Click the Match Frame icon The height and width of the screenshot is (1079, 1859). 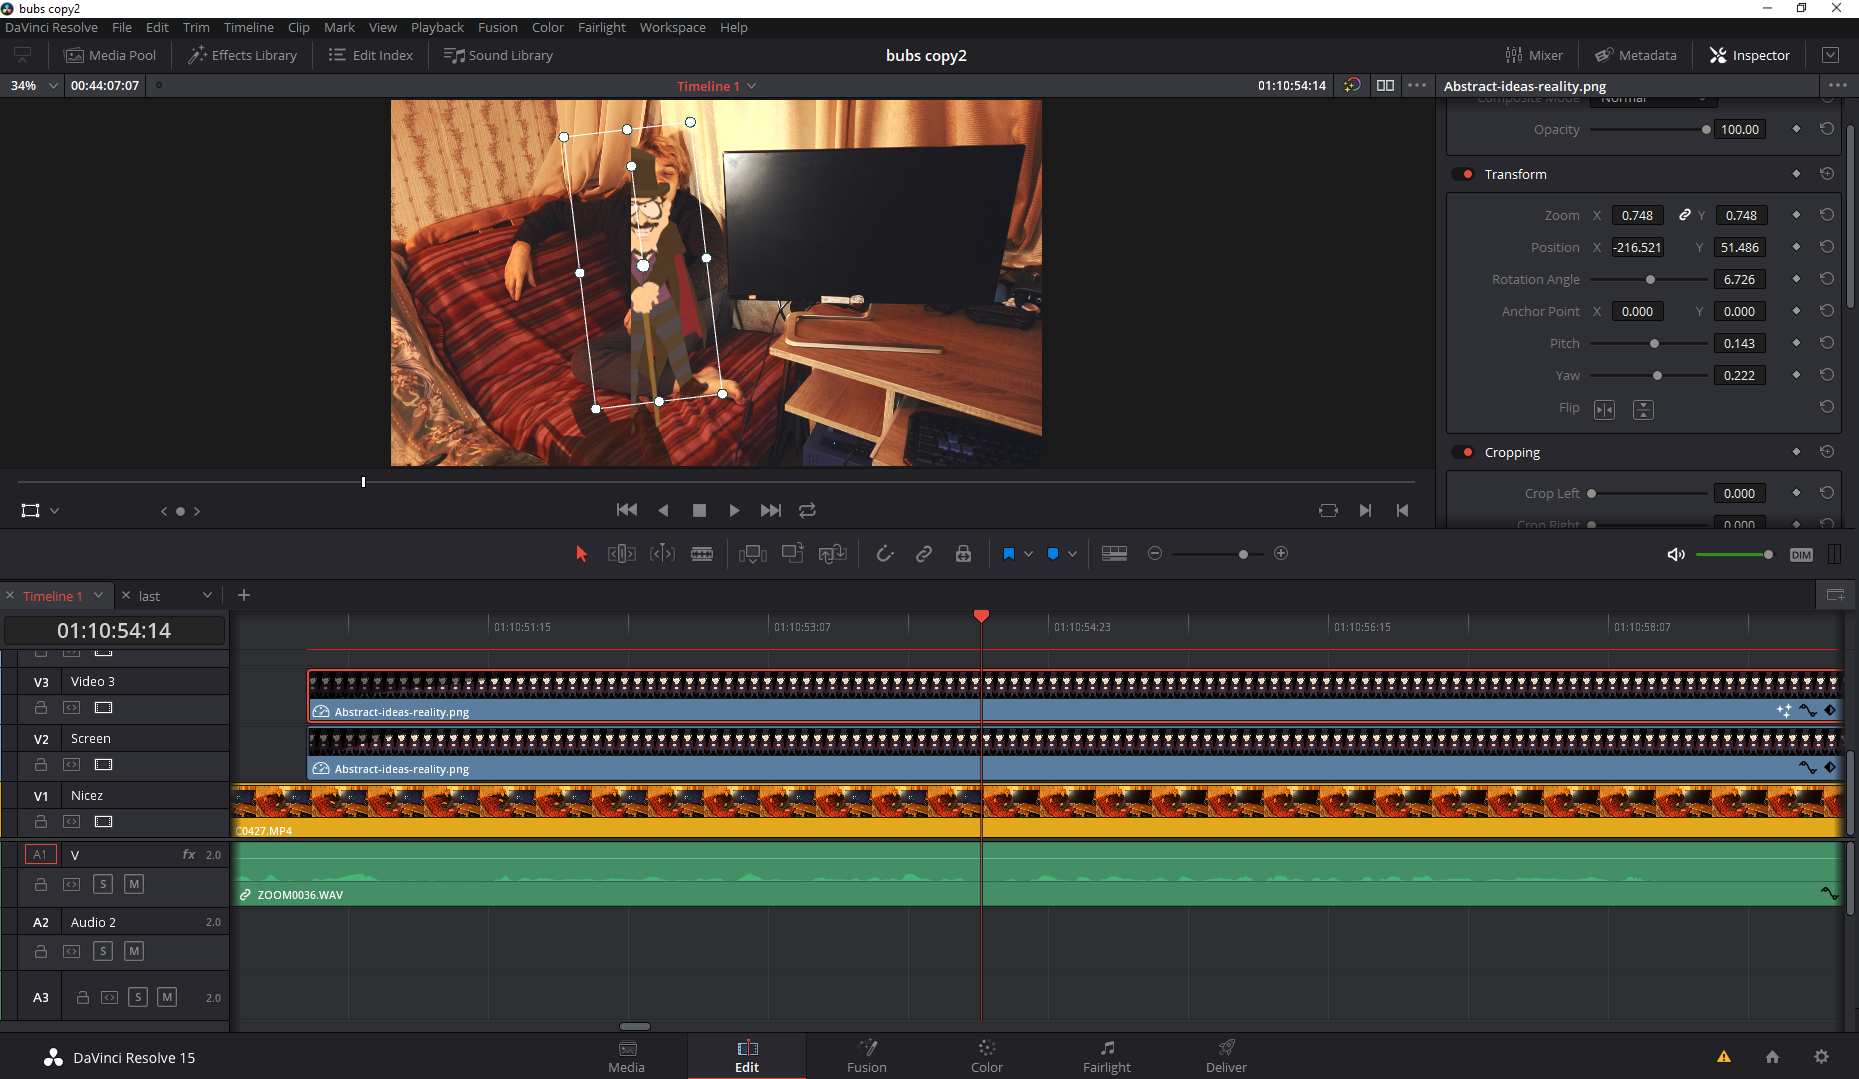(1328, 510)
